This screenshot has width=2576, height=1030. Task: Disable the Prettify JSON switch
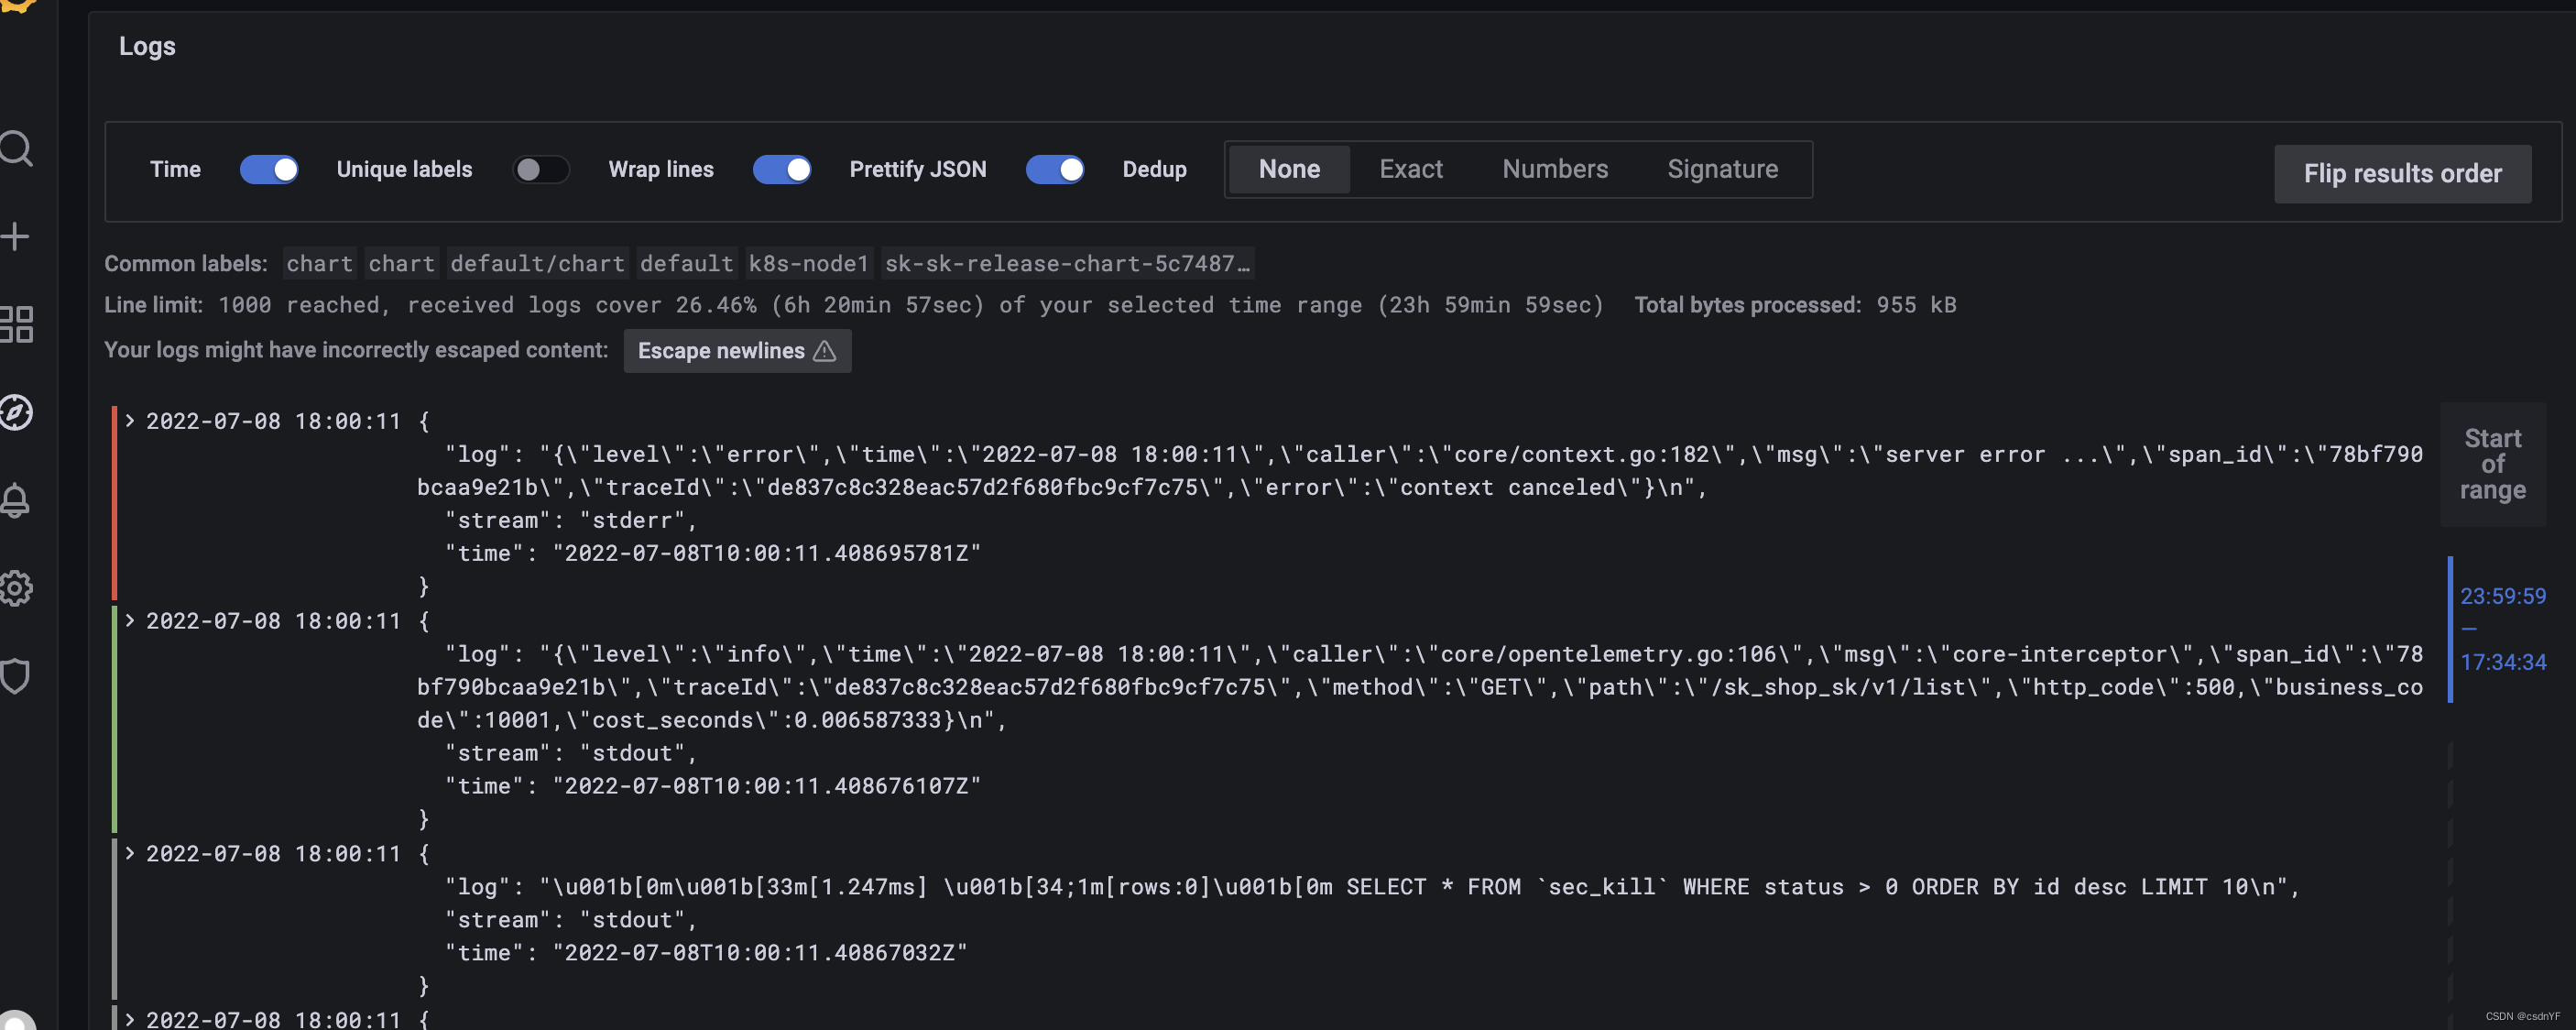pyautogui.click(x=1054, y=170)
